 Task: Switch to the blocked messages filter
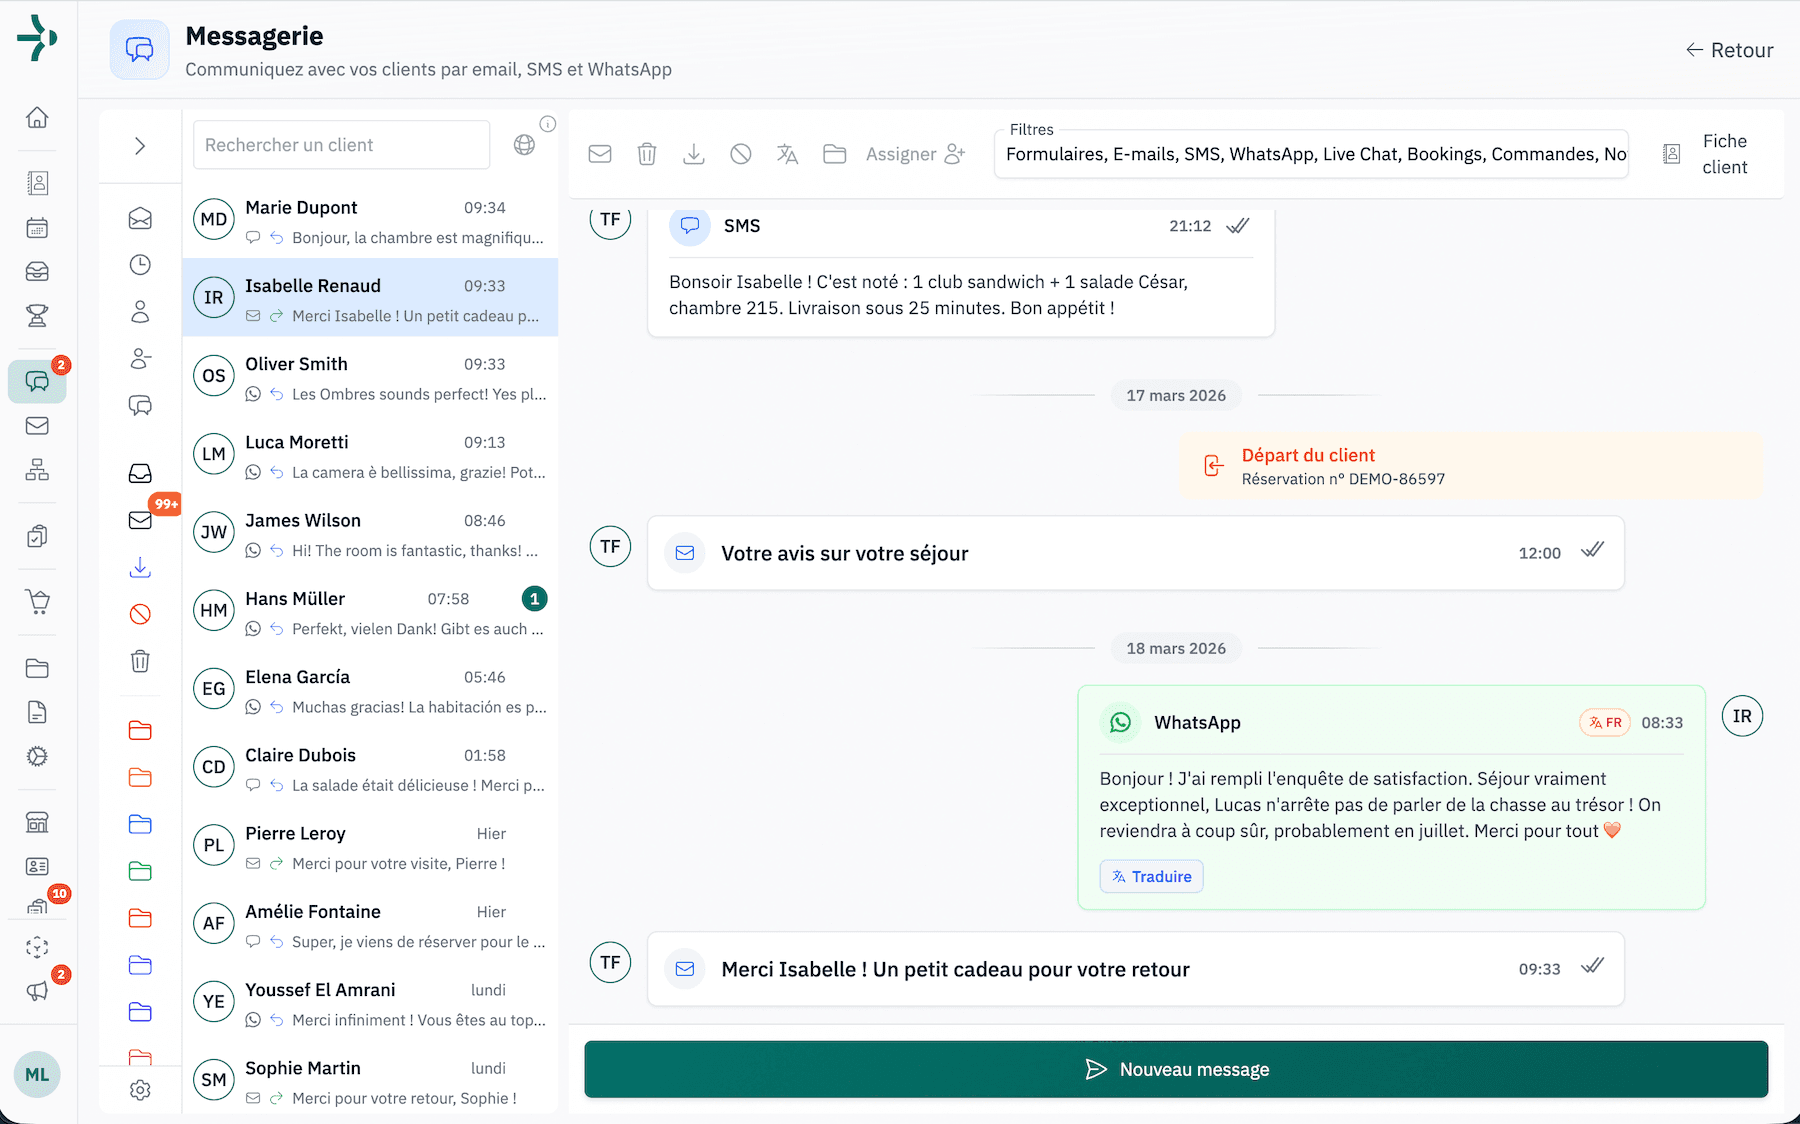(140, 614)
